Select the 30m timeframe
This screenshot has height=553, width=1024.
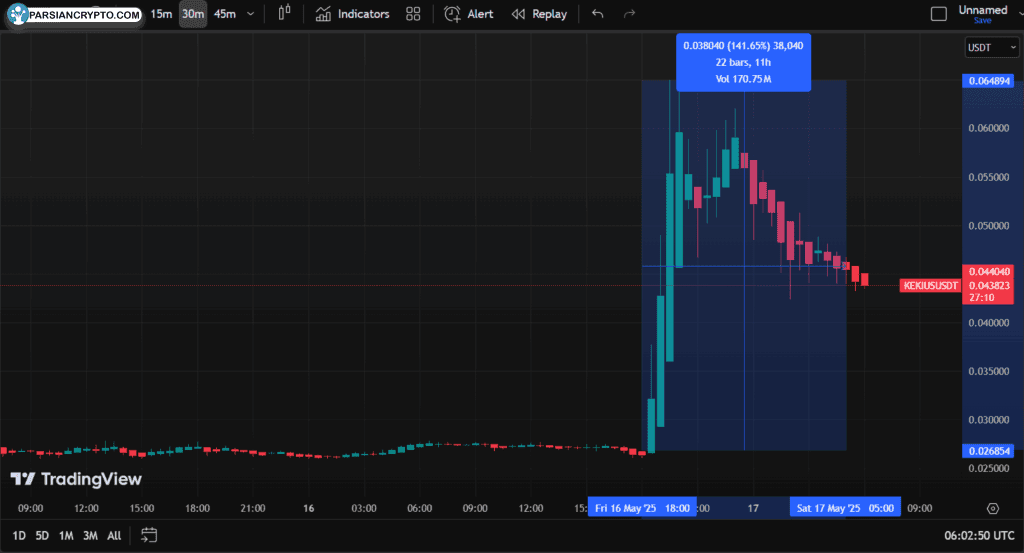pos(193,14)
